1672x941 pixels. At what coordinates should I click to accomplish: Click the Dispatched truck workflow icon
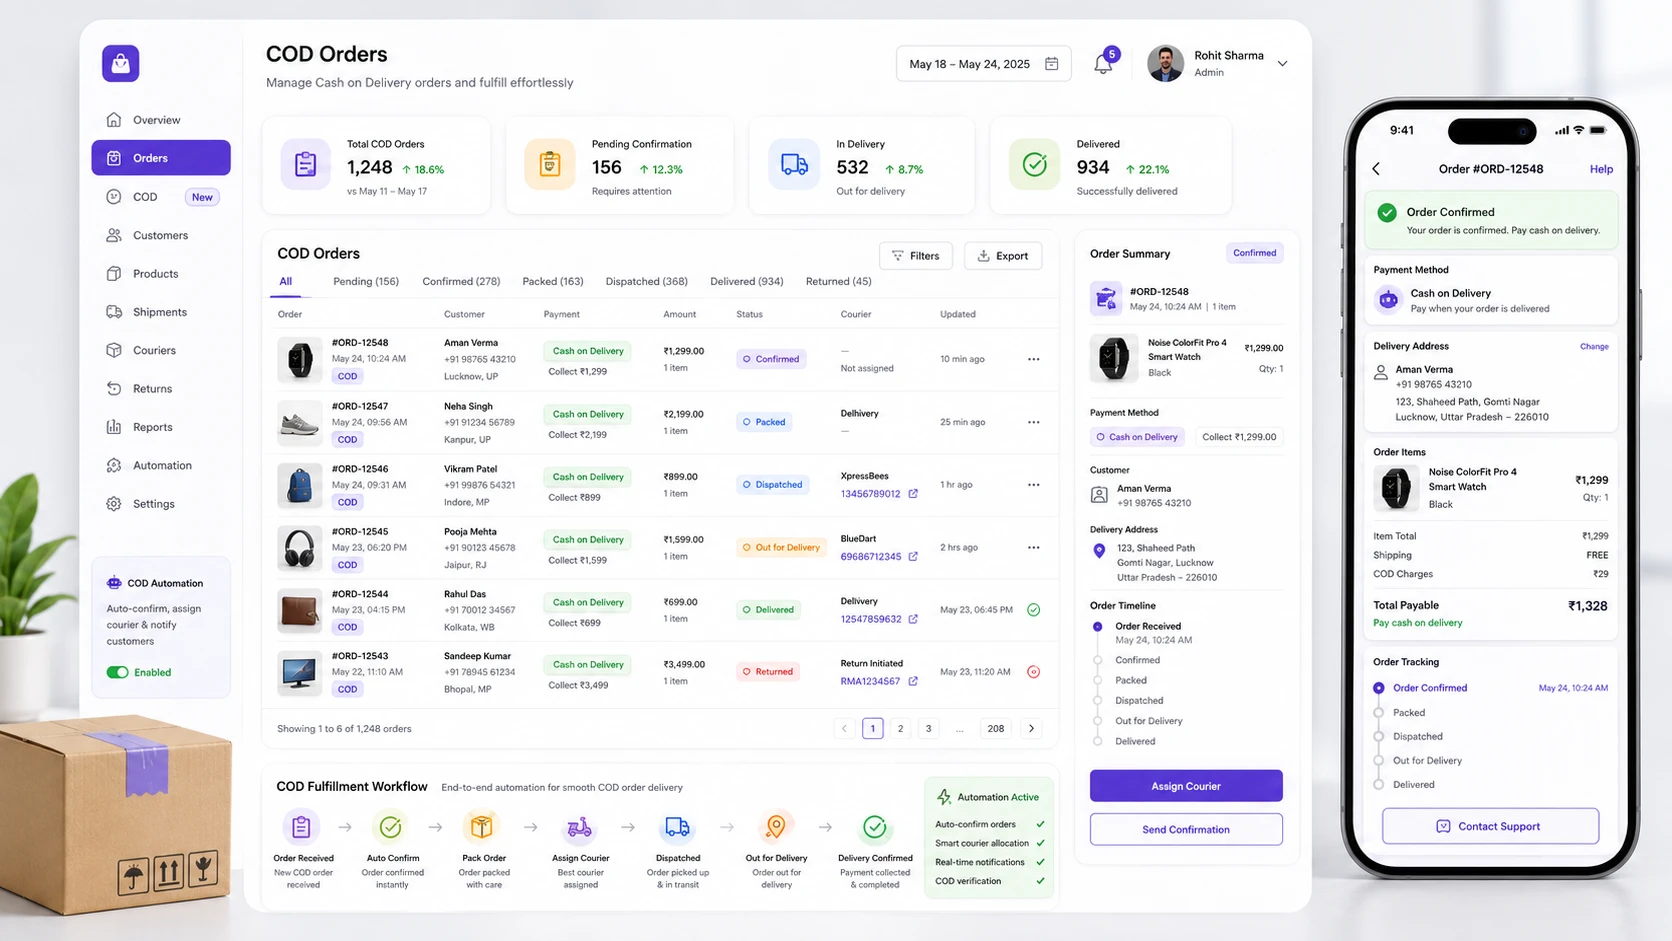click(x=677, y=827)
